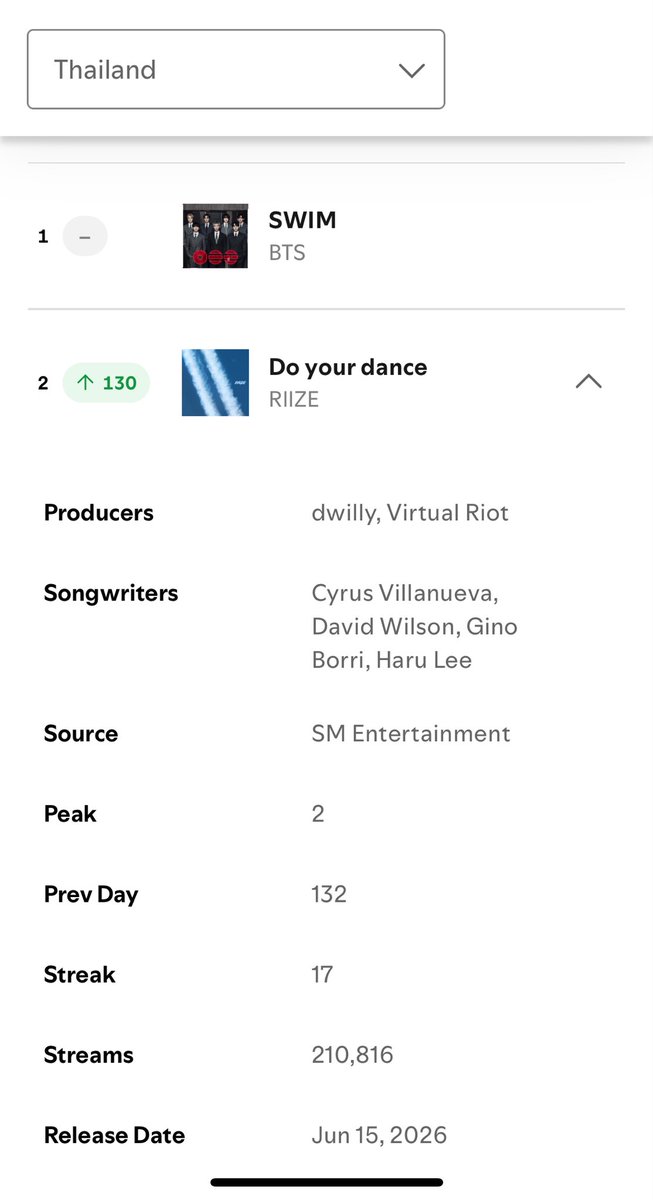Click the Prev Day value 132

[x=329, y=894]
